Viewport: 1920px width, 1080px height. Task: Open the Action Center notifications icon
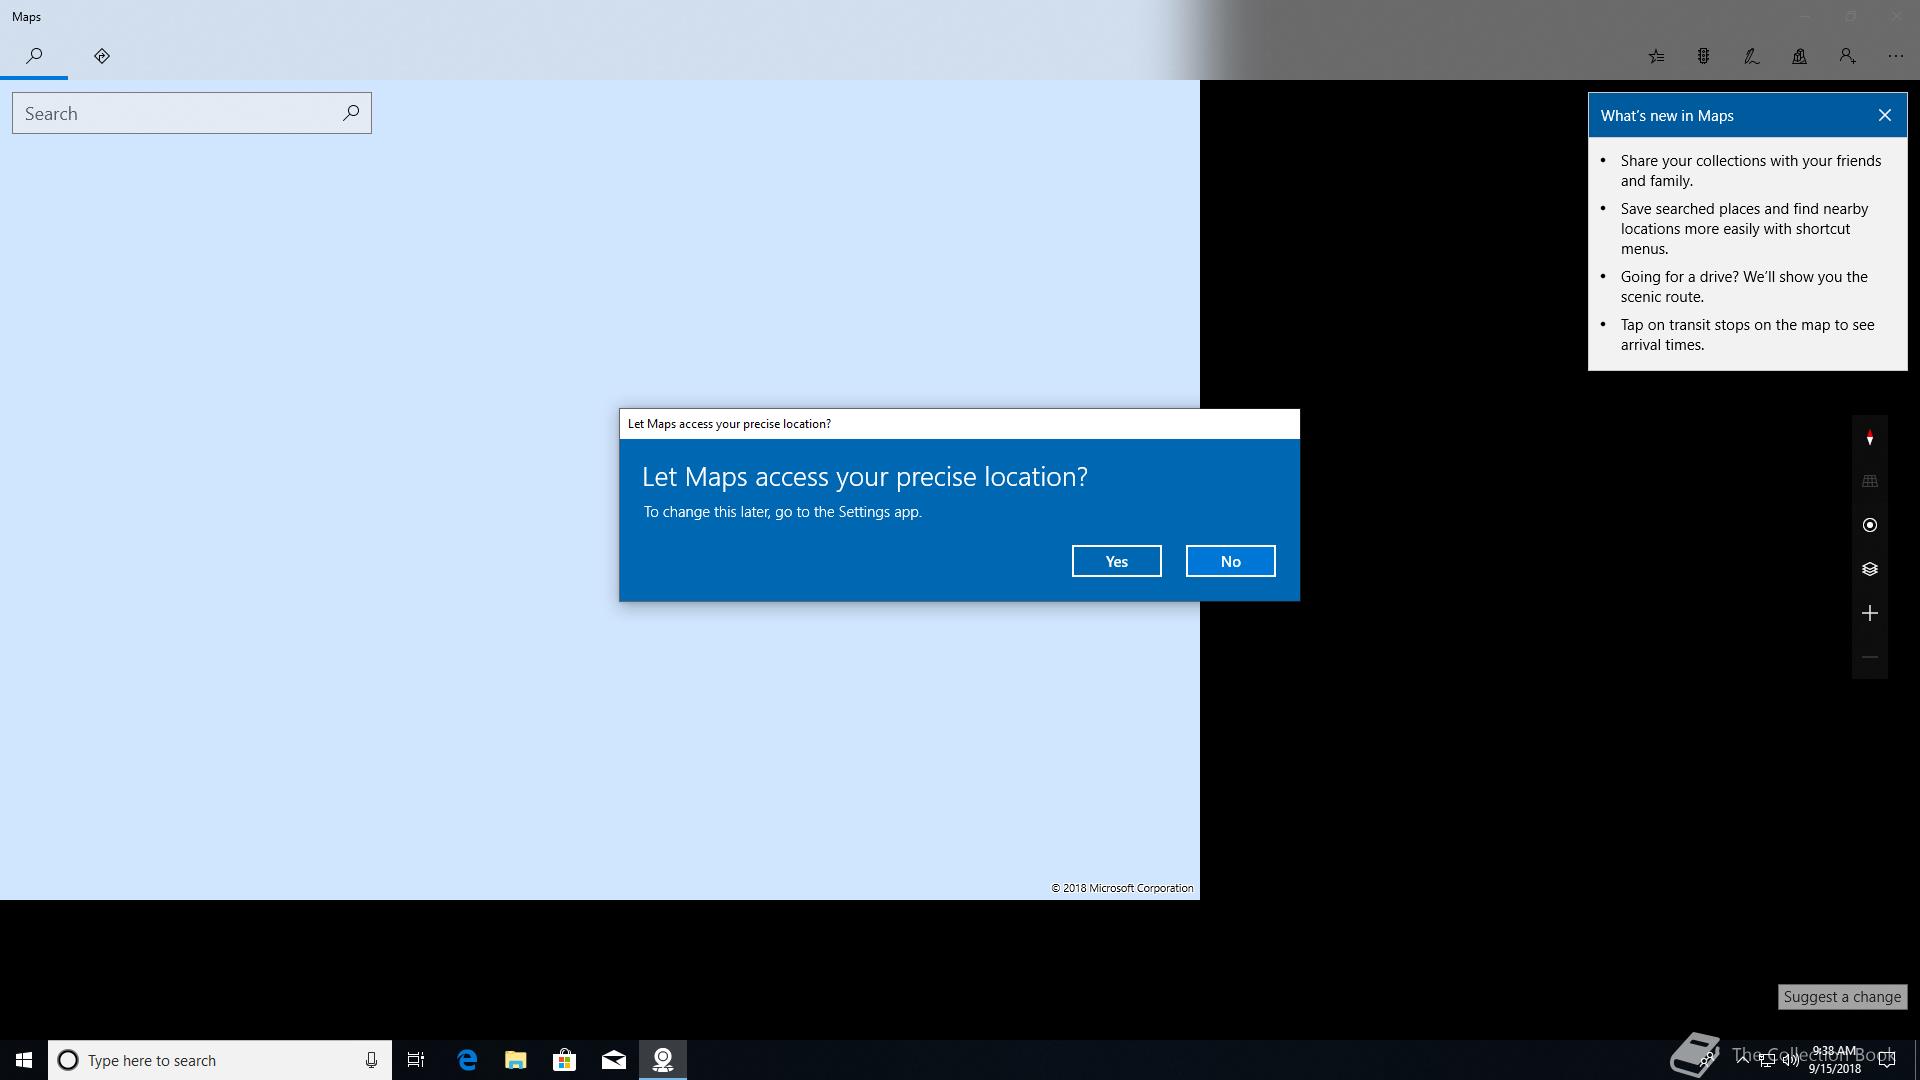tap(1887, 1061)
